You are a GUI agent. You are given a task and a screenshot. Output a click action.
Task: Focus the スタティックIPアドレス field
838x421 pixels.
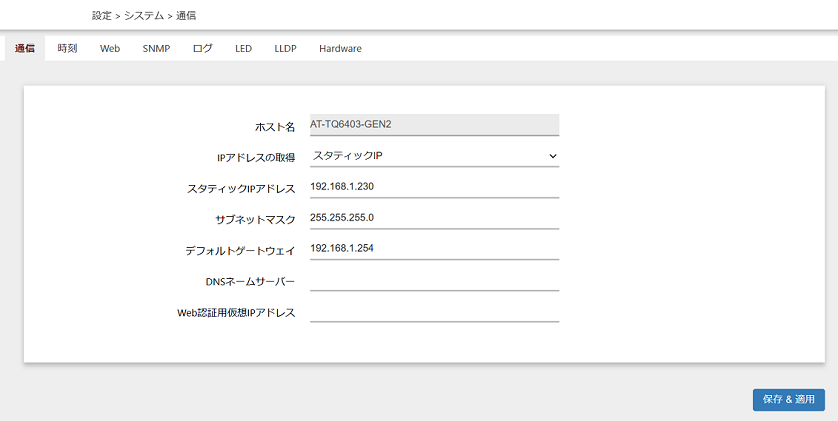pyautogui.click(x=434, y=187)
